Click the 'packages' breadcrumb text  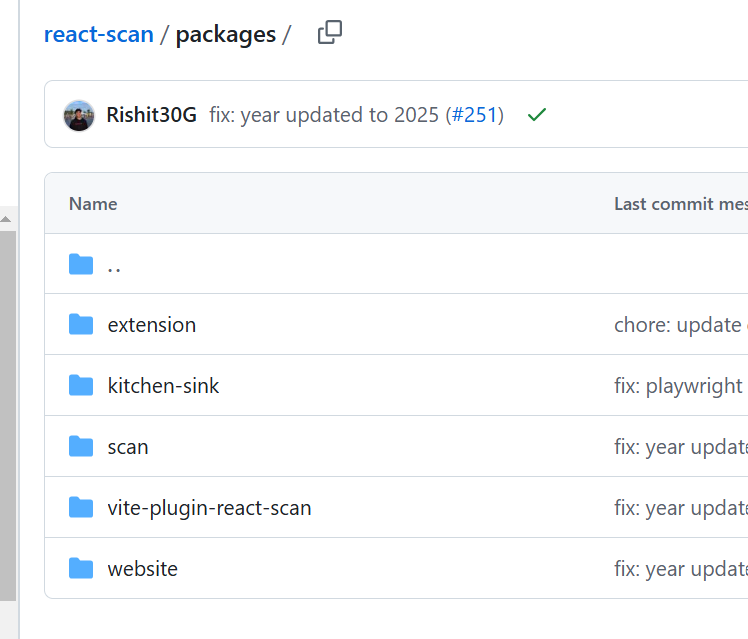click(226, 35)
